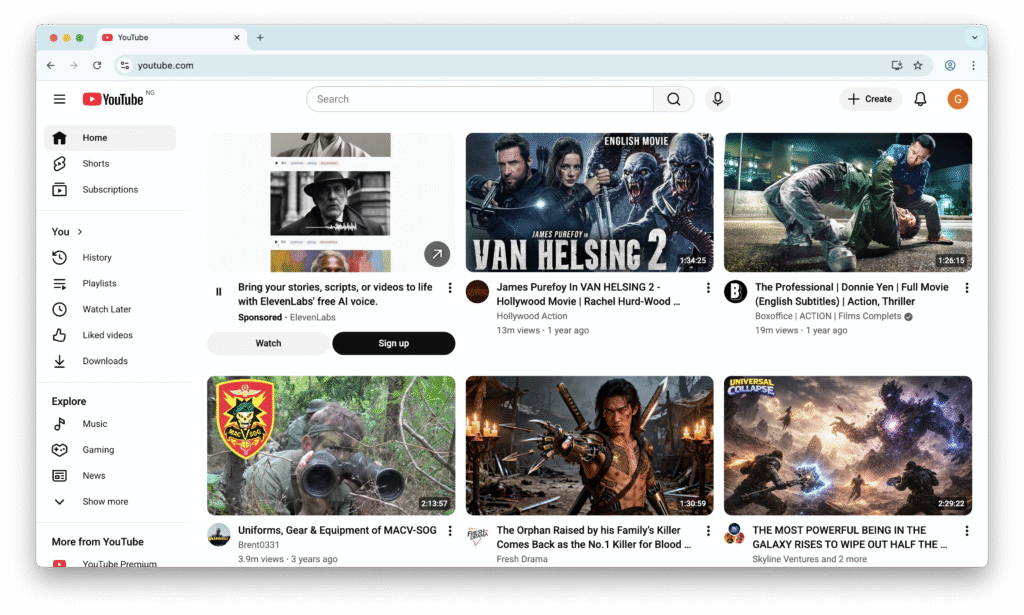Image resolution: width=1024 pixels, height=615 pixels.
Task: Bookmark this page with star icon
Action: pos(918,66)
